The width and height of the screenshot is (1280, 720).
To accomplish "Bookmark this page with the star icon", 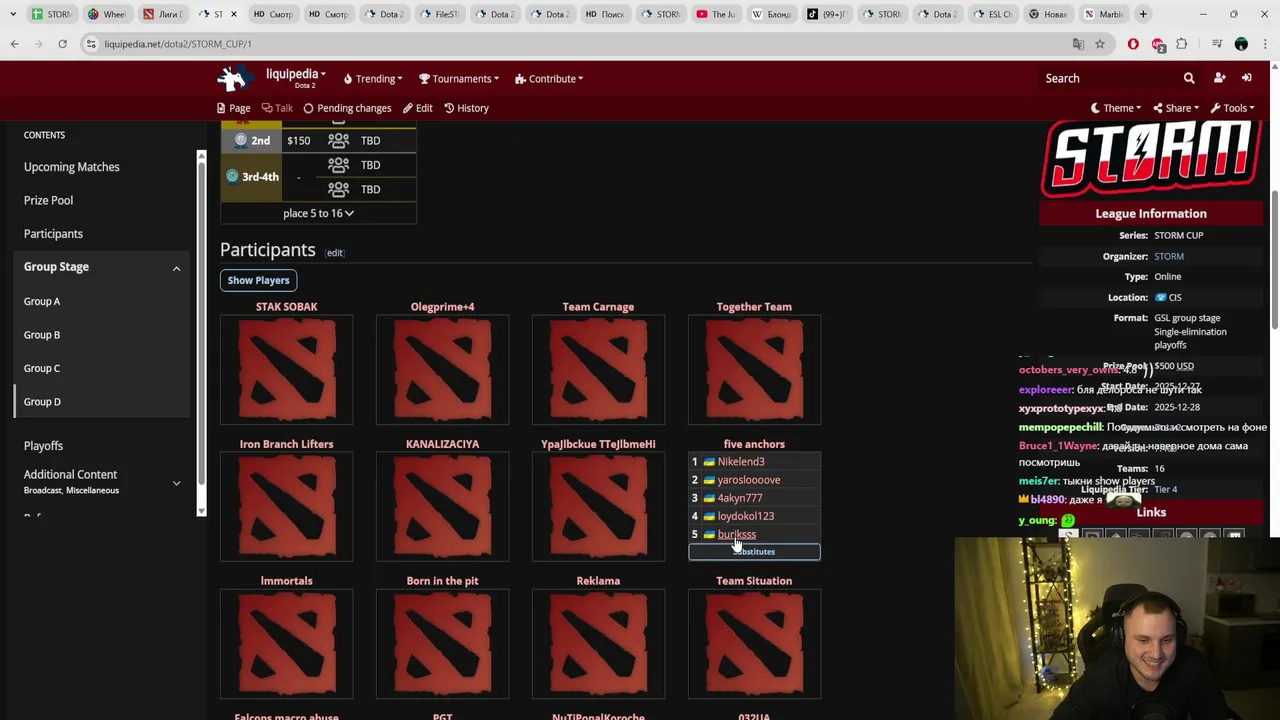I will tap(1100, 44).
